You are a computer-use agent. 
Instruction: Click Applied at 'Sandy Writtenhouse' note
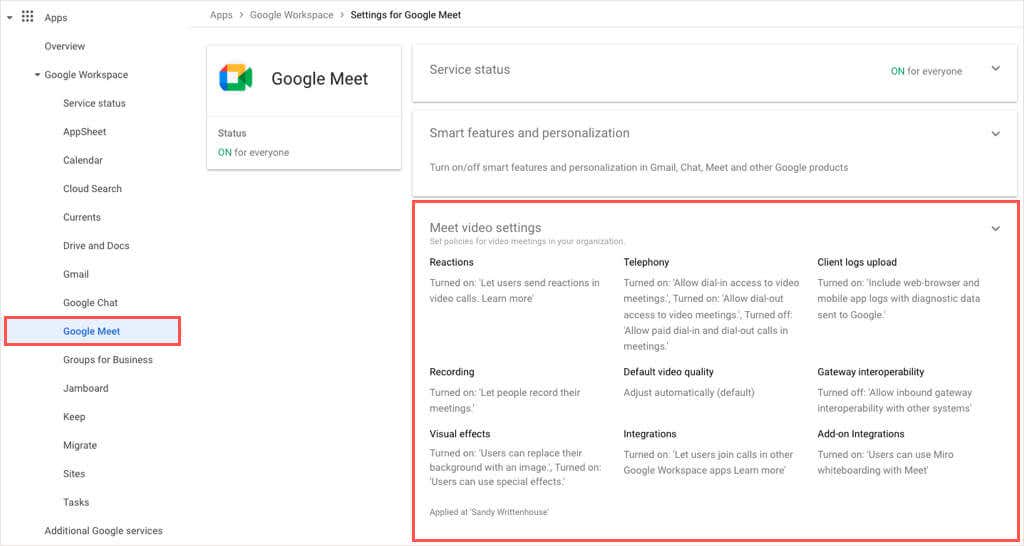tap(488, 513)
